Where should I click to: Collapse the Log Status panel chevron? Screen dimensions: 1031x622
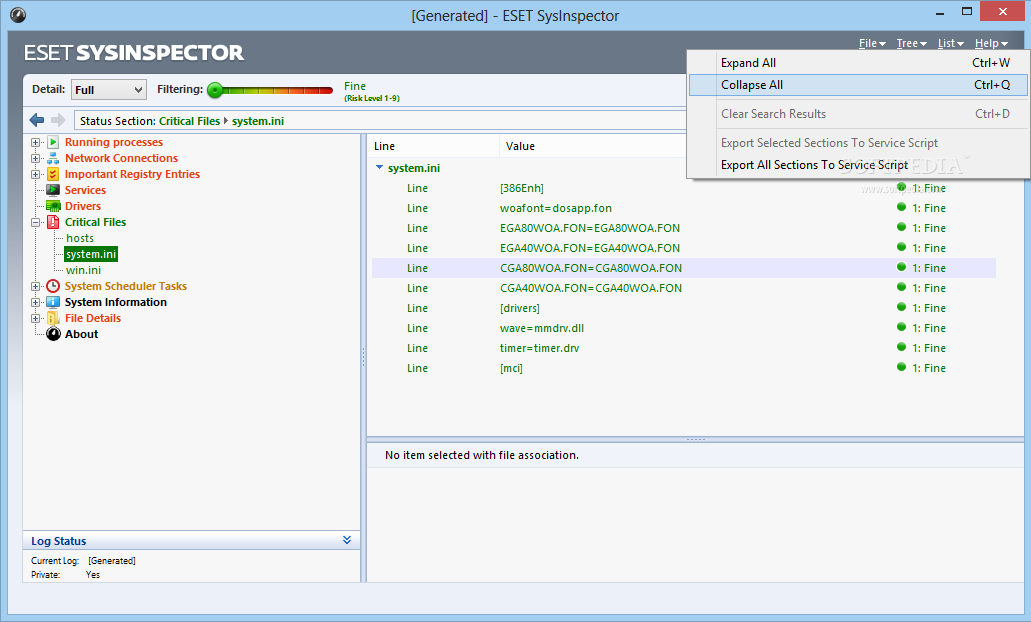pos(347,540)
